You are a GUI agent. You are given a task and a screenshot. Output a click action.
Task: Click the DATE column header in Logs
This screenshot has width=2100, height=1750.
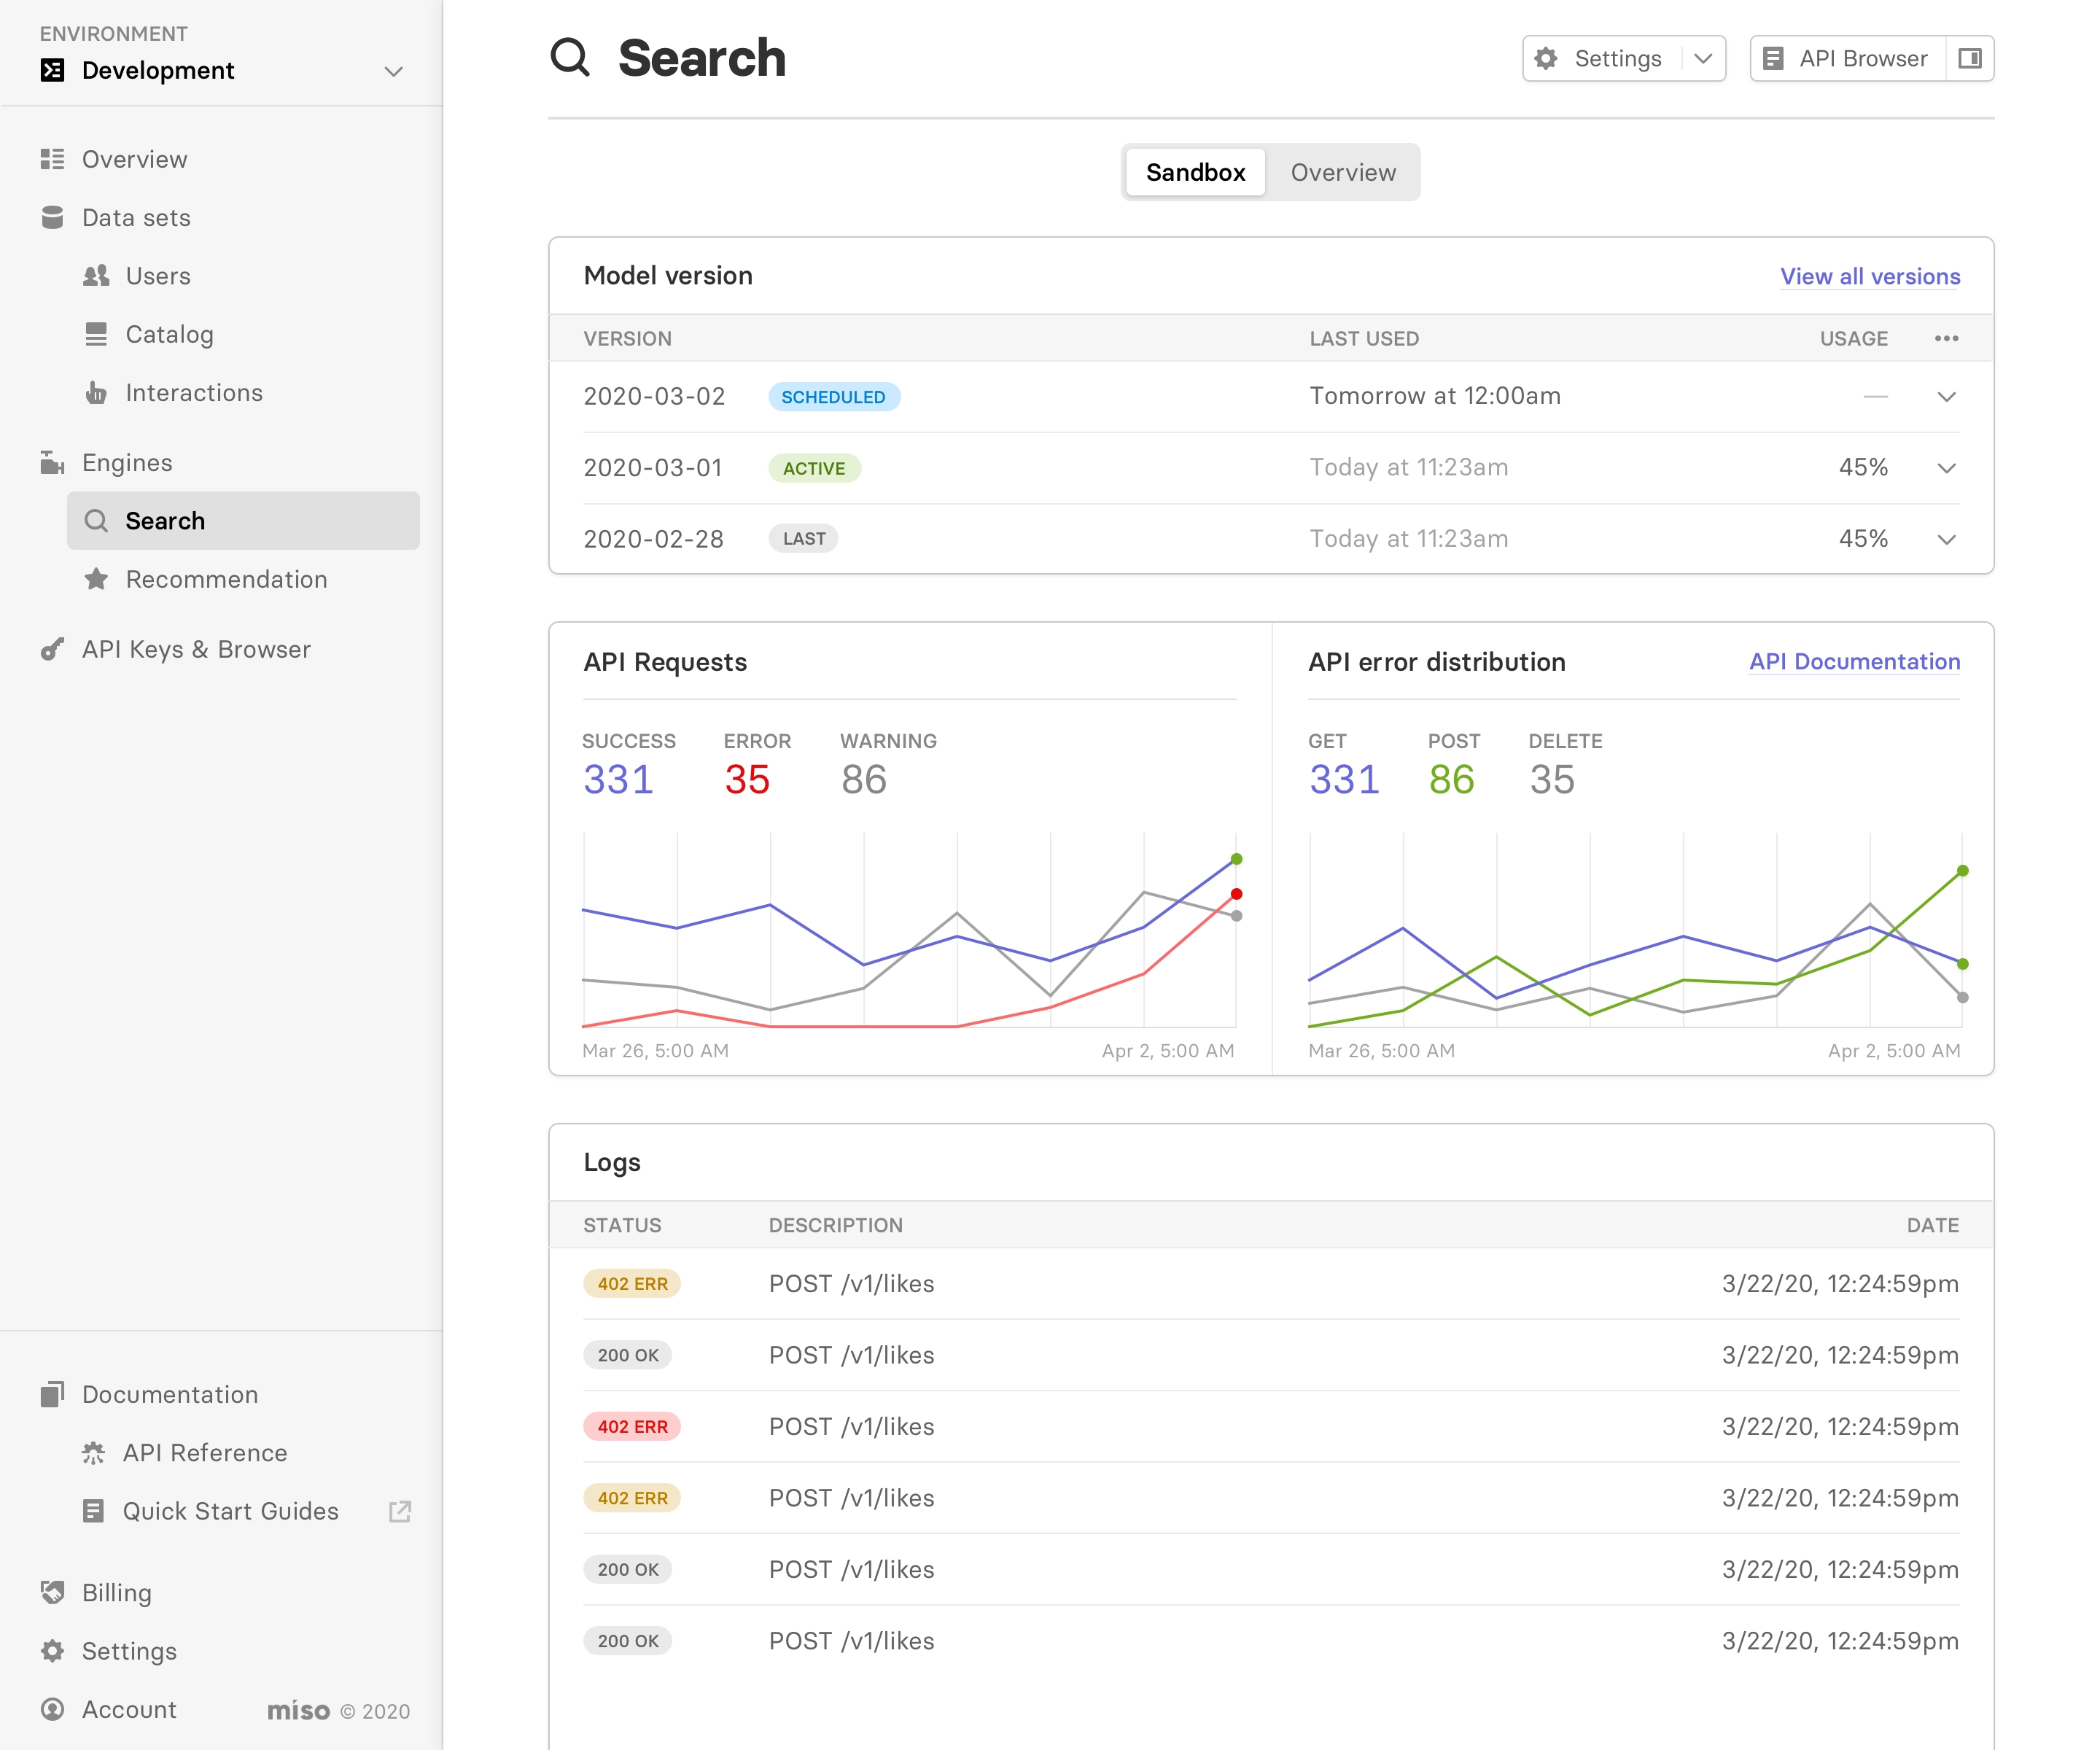click(x=1932, y=1225)
